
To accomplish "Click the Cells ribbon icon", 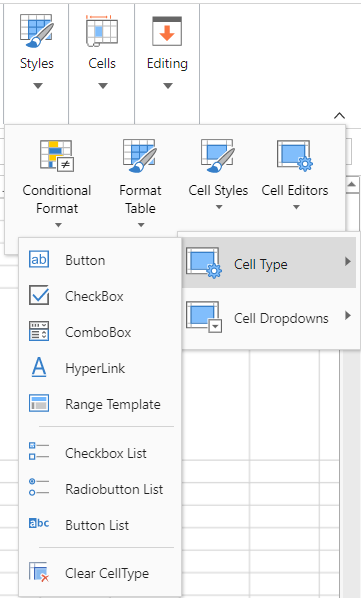I will pos(102,31).
